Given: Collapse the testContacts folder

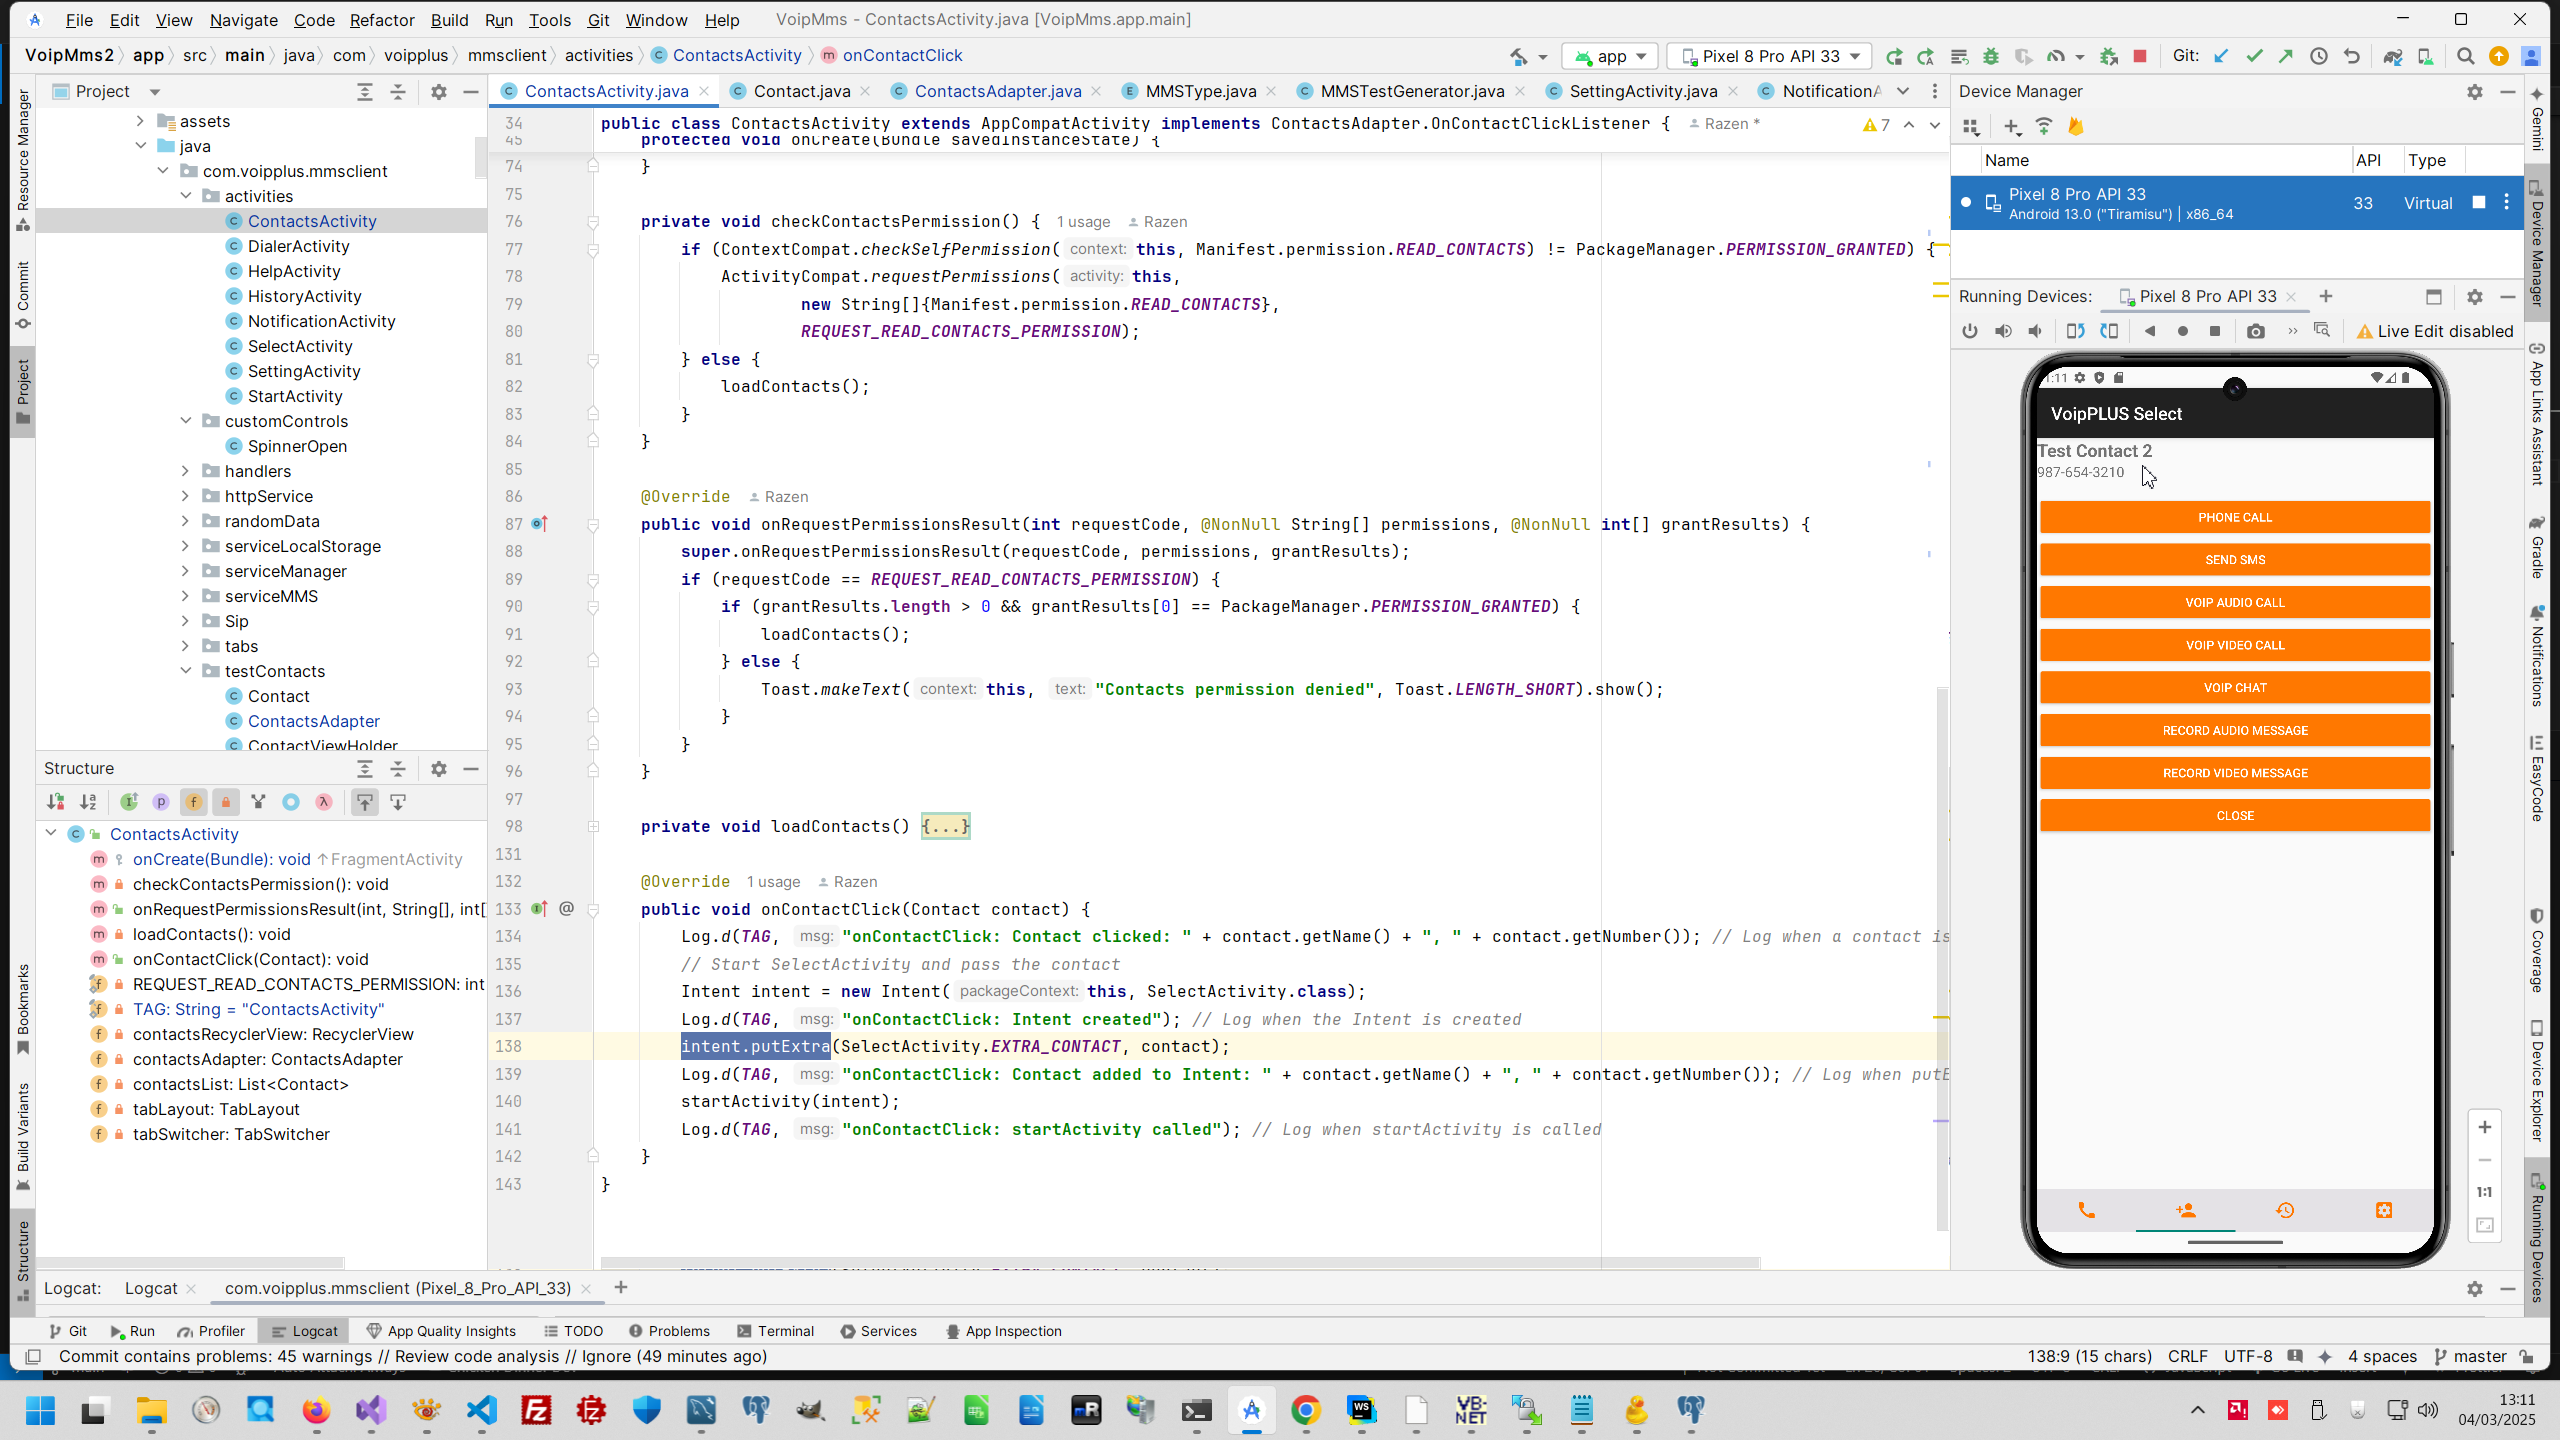Looking at the screenshot, I should point(185,671).
